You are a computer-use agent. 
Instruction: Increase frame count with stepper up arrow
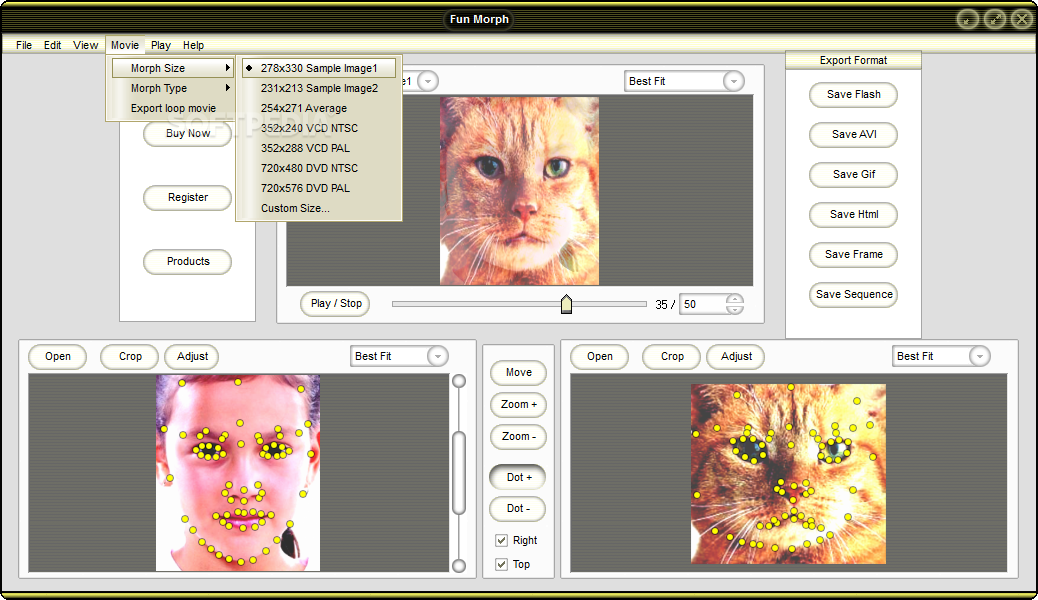[x=734, y=299]
